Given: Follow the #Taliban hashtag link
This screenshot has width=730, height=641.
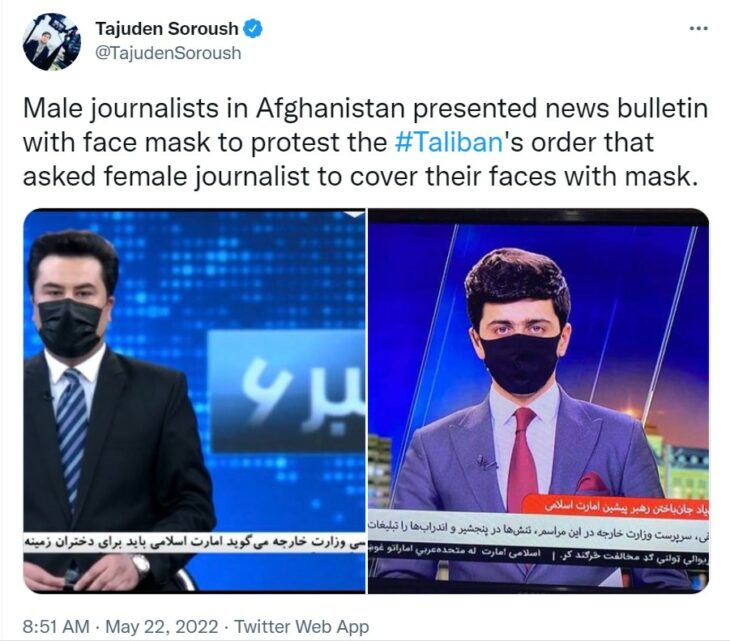Looking at the screenshot, I should point(449,142).
